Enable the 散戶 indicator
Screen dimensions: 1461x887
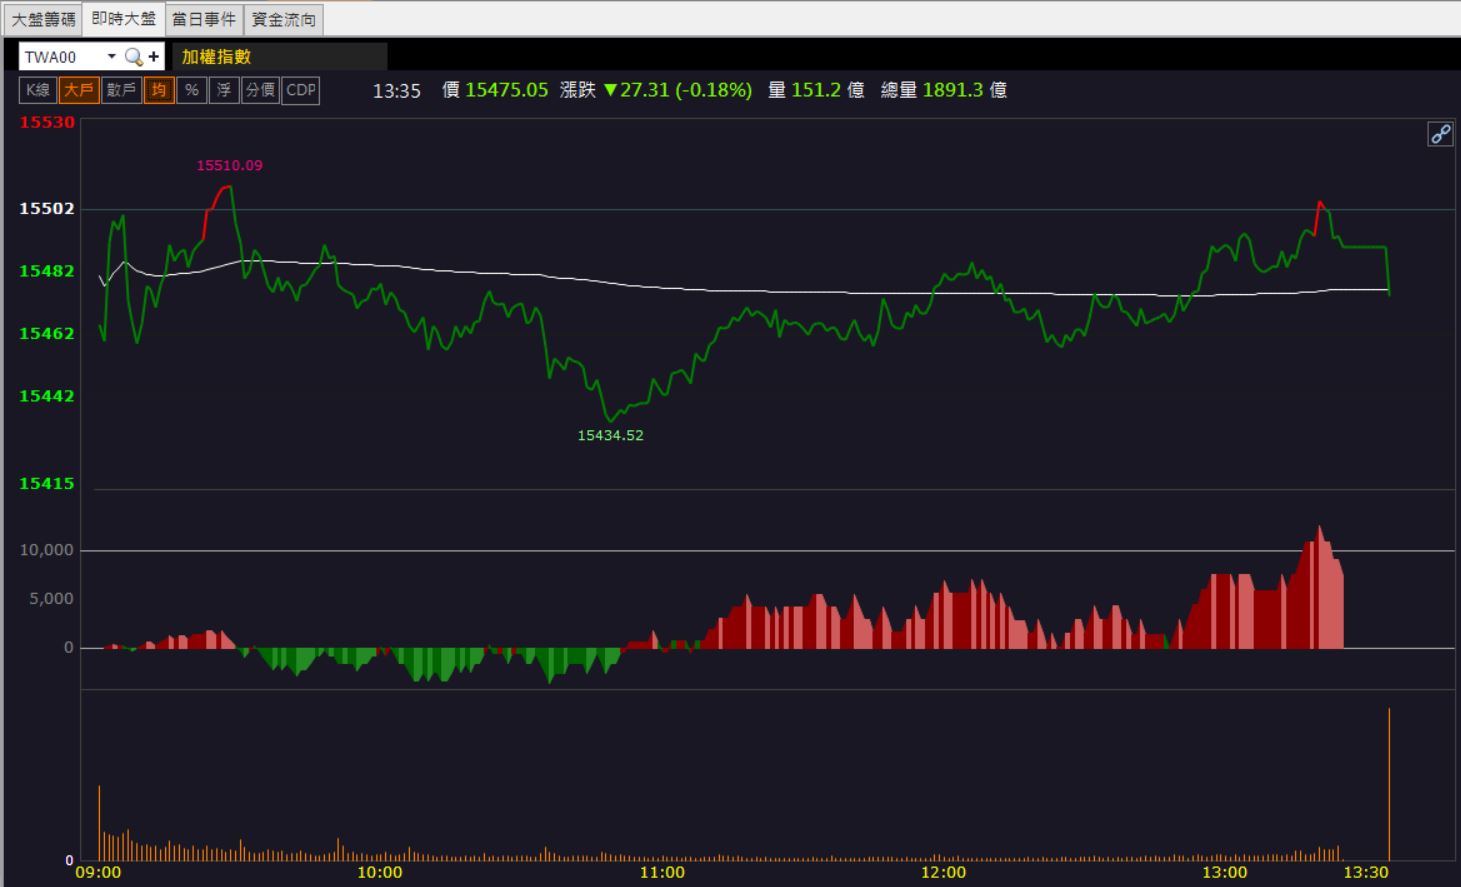121,90
